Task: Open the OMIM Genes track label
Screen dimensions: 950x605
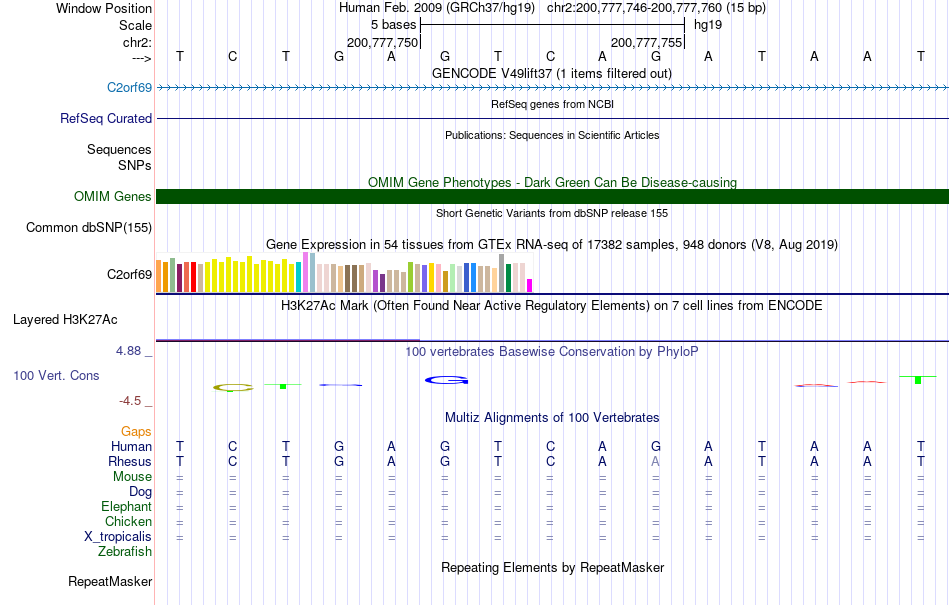Action: (x=112, y=197)
